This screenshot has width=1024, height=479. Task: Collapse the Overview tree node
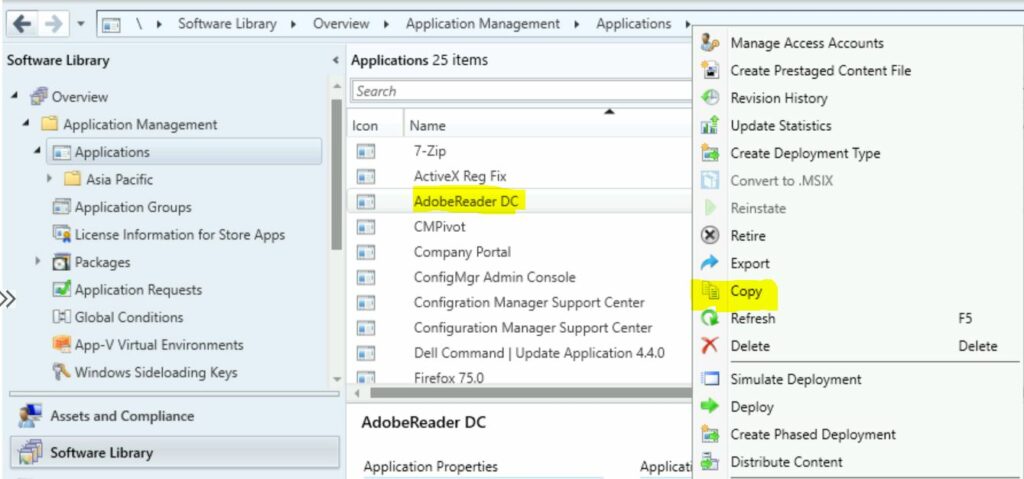point(14,96)
